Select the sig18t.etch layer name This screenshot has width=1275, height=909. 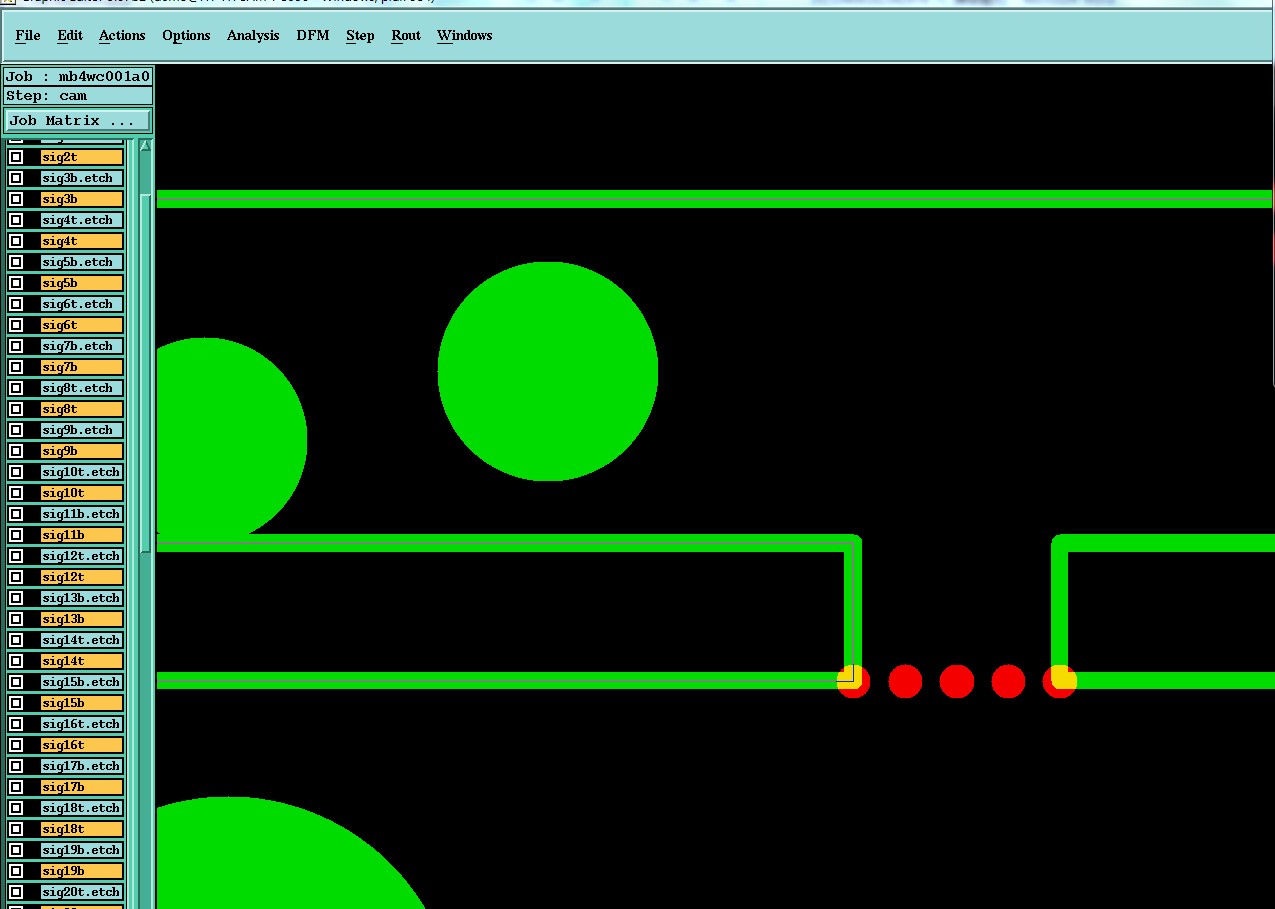[82, 808]
